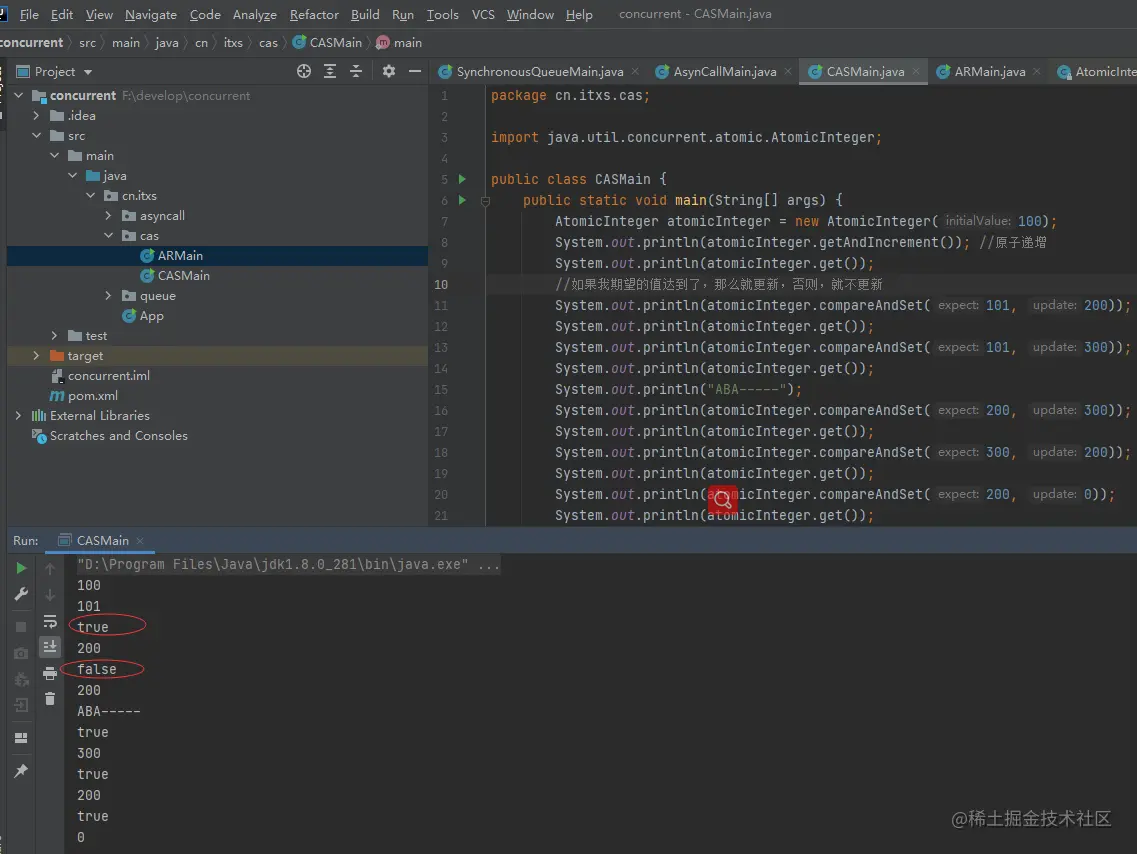Close the CASMain run tab

click(x=140, y=541)
